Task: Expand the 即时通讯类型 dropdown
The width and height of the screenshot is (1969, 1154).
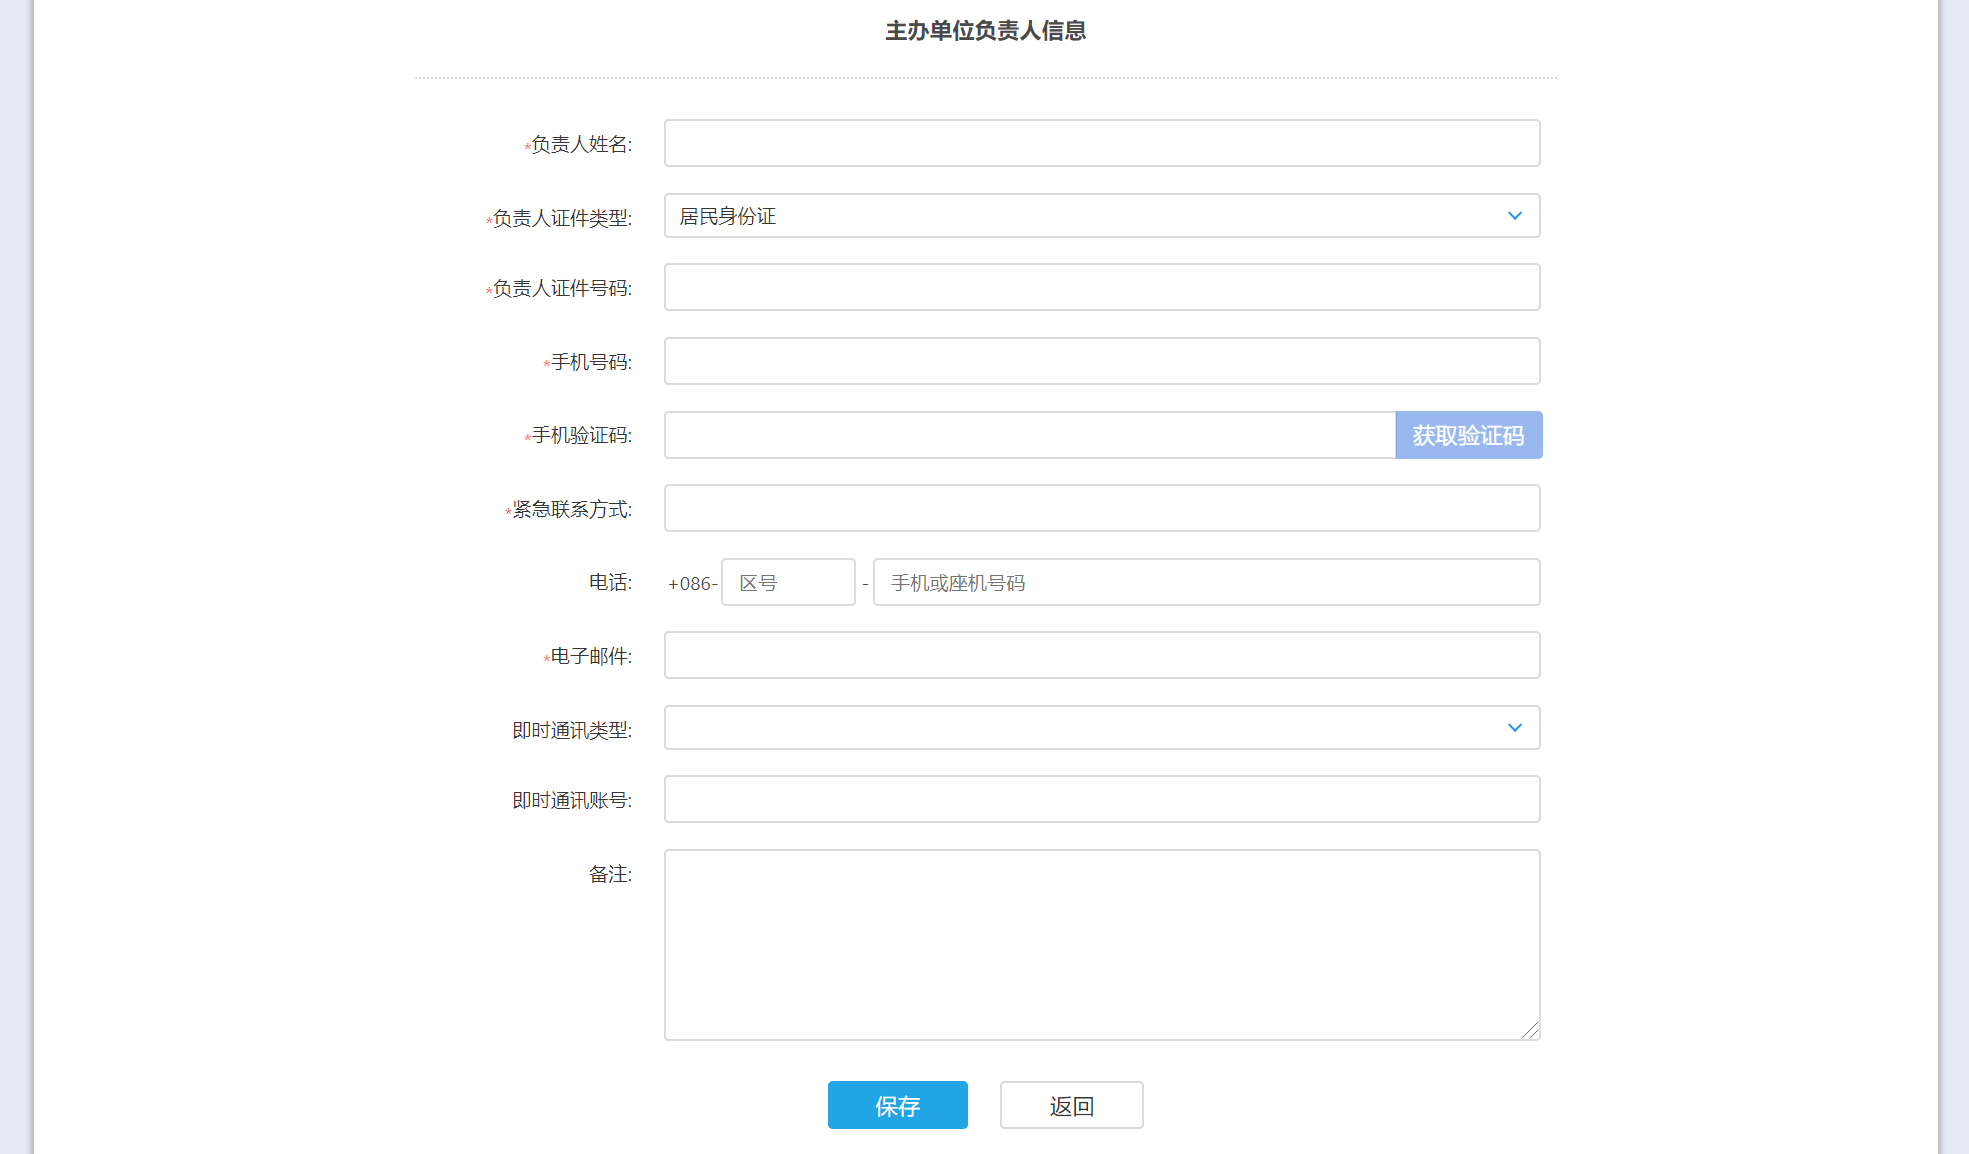Action: coord(1090,728)
